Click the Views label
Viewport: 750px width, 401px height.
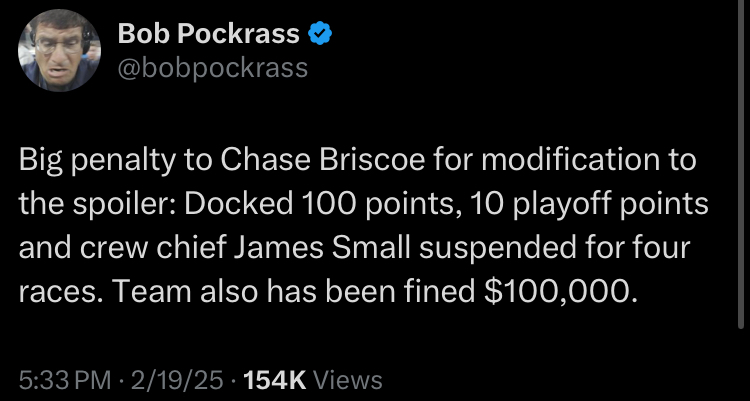(347, 380)
